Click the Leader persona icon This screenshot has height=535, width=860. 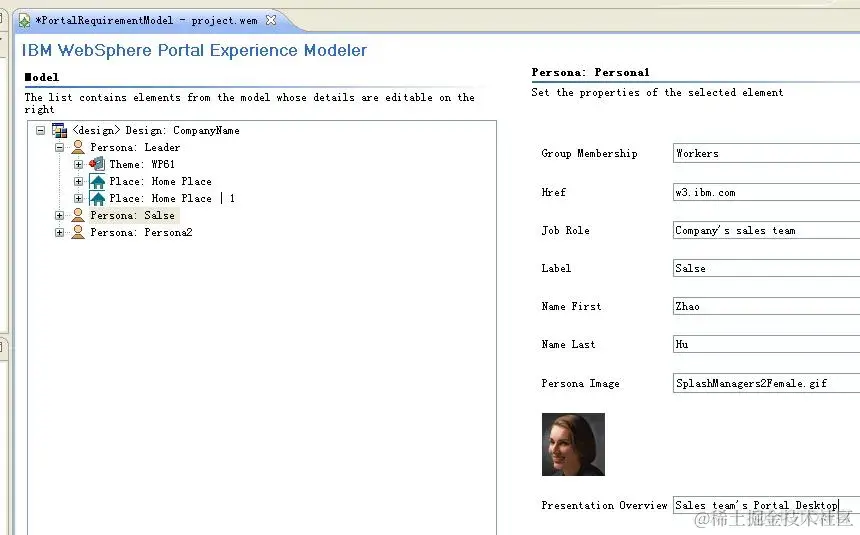78,147
